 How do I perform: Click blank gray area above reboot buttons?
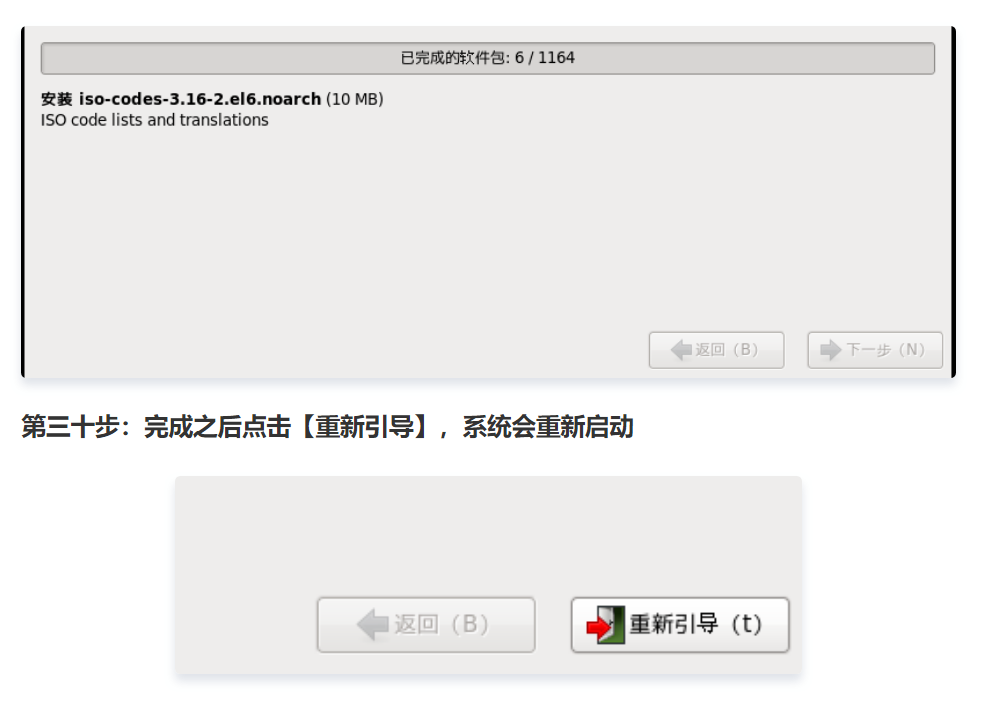488,532
